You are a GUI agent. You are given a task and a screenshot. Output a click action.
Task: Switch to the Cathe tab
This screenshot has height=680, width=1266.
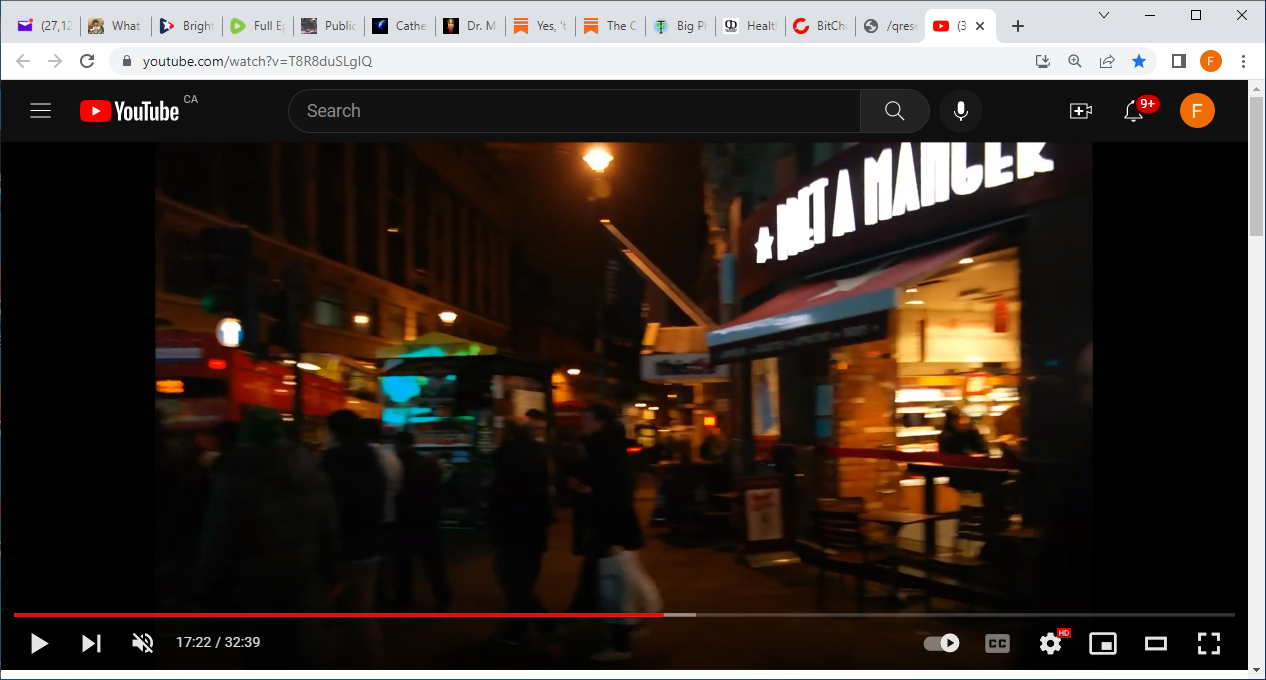(x=399, y=26)
